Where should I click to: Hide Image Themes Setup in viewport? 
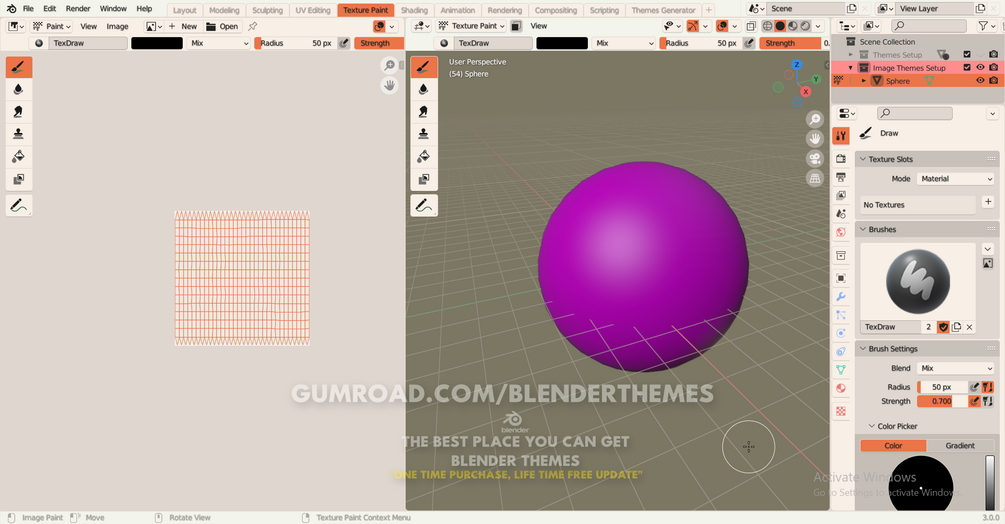980,67
